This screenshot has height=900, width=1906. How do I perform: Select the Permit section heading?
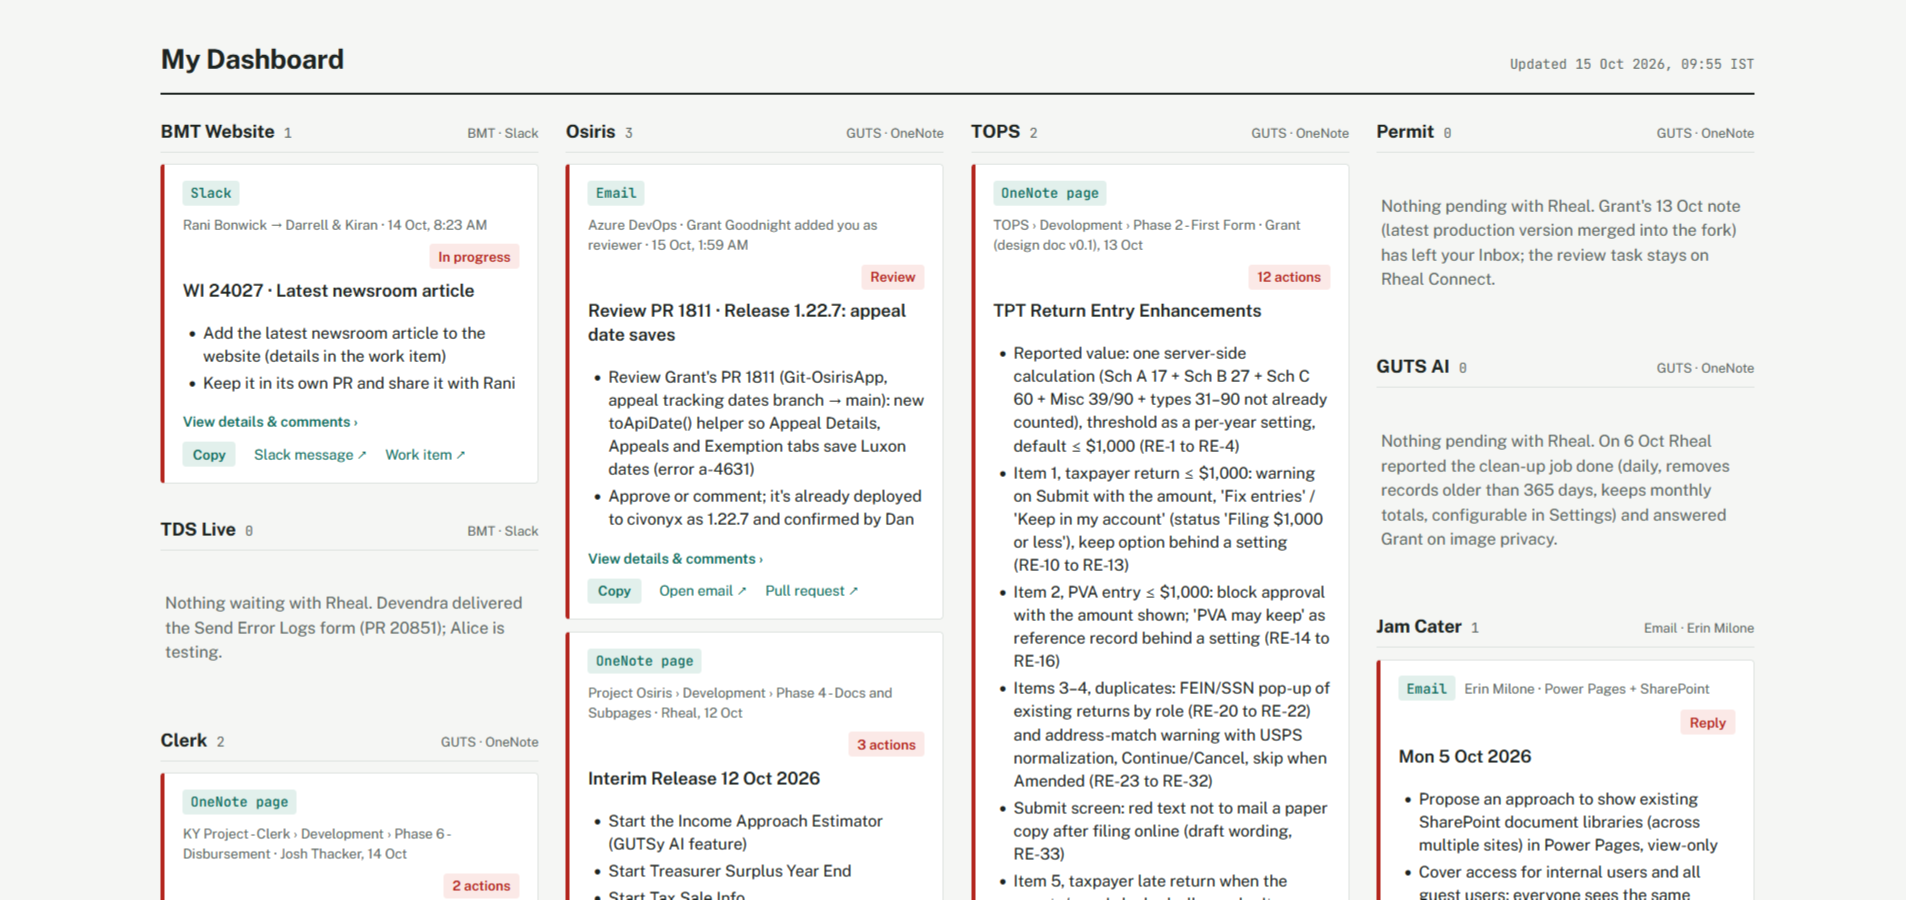point(1405,132)
